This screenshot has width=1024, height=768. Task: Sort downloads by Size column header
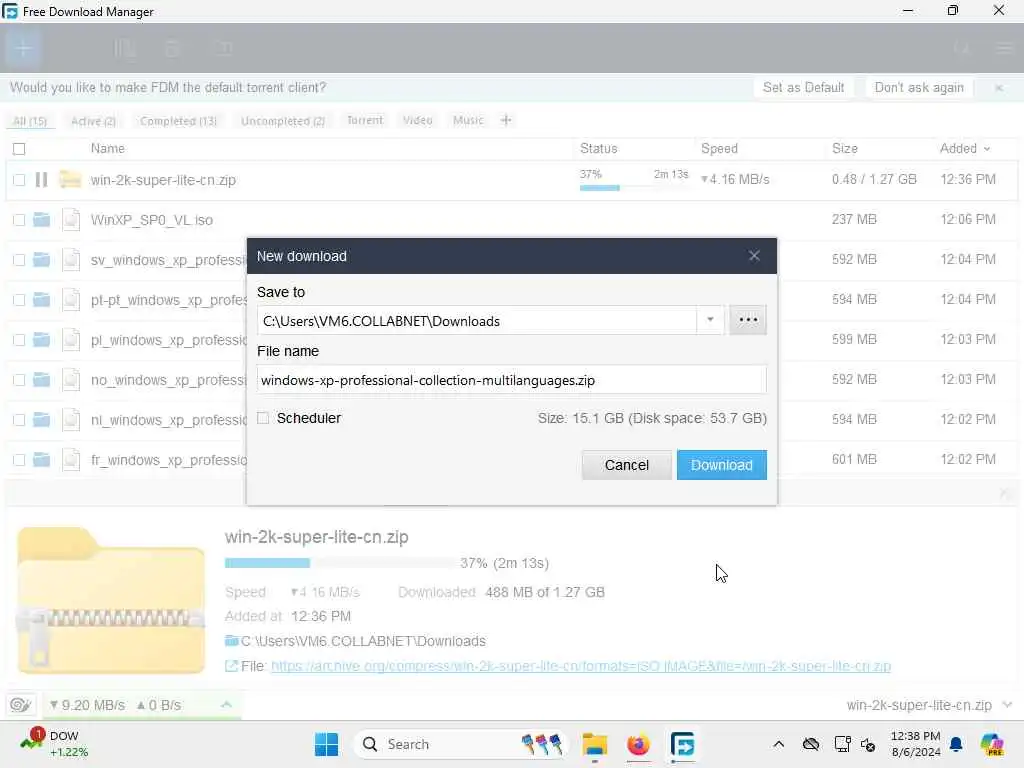(844, 149)
